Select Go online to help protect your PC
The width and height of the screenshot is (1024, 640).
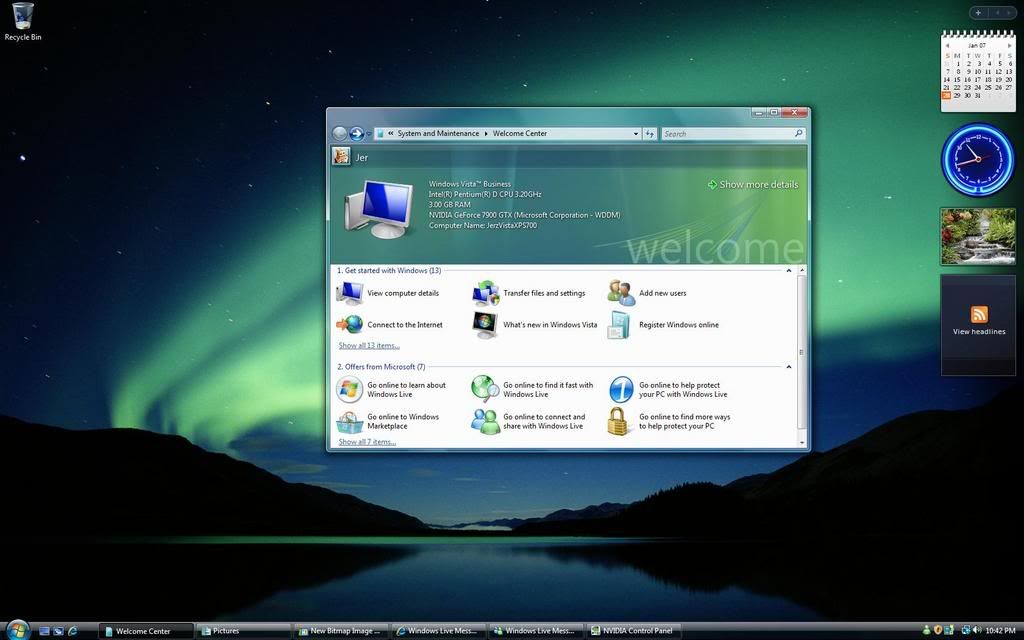click(x=668, y=390)
